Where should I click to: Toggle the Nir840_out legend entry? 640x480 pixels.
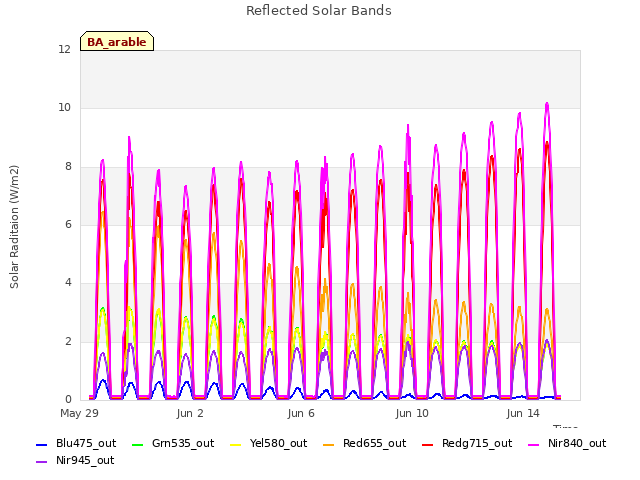(x=567, y=443)
